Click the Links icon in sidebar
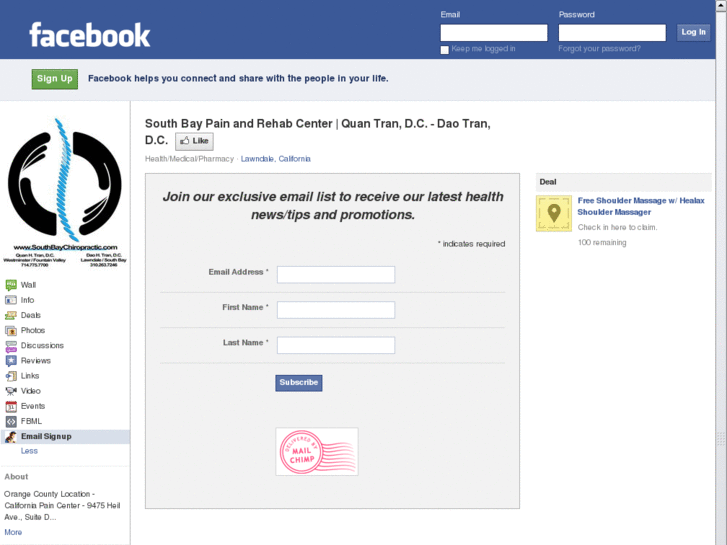Image resolution: width=727 pixels, height=545 pixels. (x=11, y=376)
